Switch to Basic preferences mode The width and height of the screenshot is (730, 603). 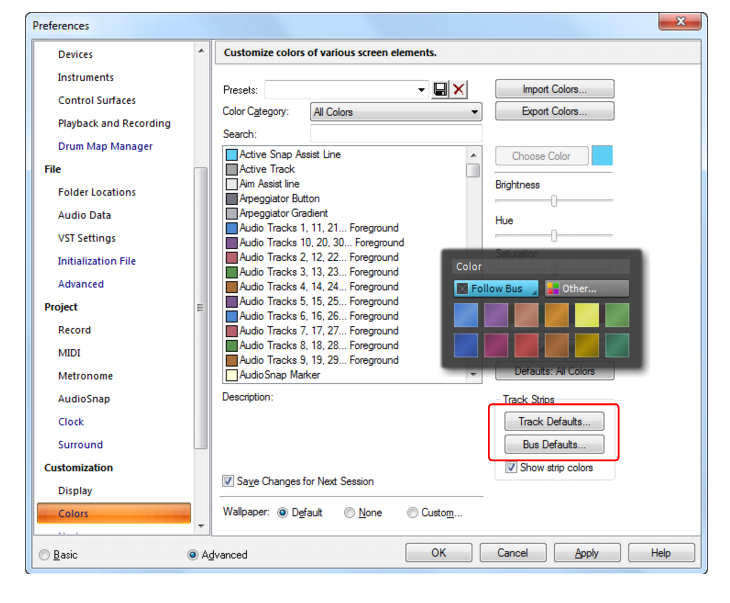pyautogui.click(x=44, y=555)
